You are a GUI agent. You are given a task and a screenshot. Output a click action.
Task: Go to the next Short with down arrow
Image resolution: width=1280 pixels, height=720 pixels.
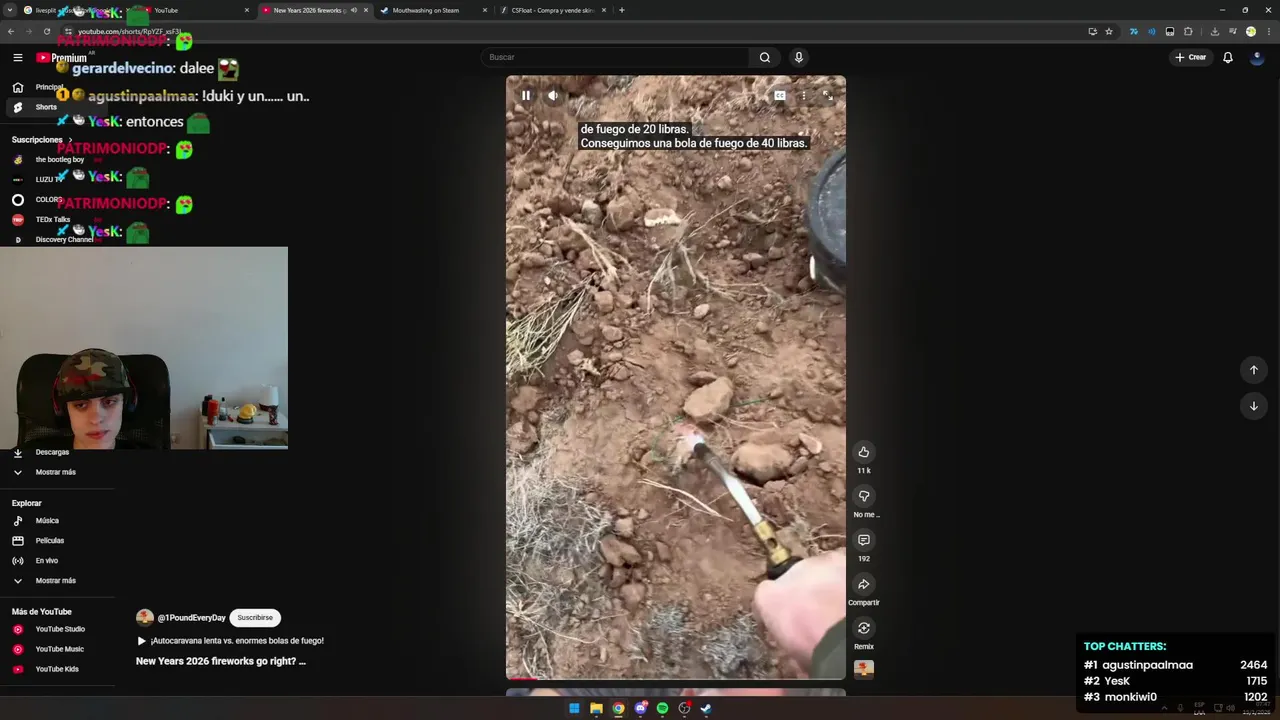click(1254, 406)
